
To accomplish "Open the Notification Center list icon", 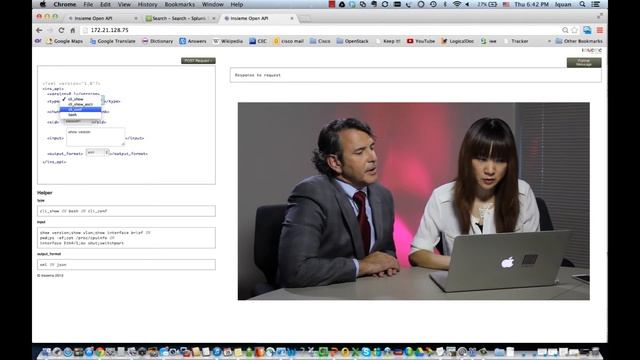I will (x=596, y=4).
